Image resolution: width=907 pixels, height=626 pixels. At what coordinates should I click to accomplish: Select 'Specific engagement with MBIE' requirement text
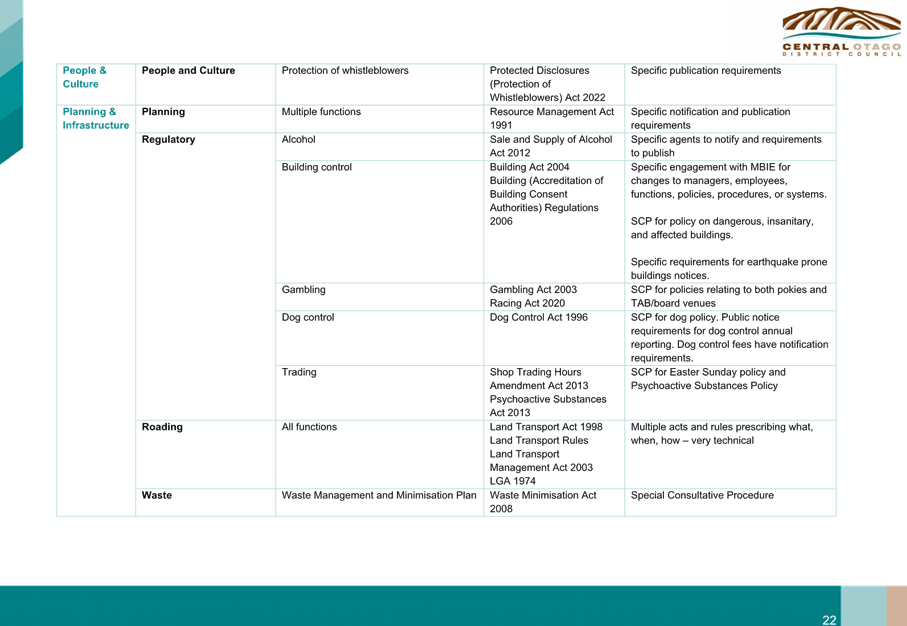tap(729, 181)
